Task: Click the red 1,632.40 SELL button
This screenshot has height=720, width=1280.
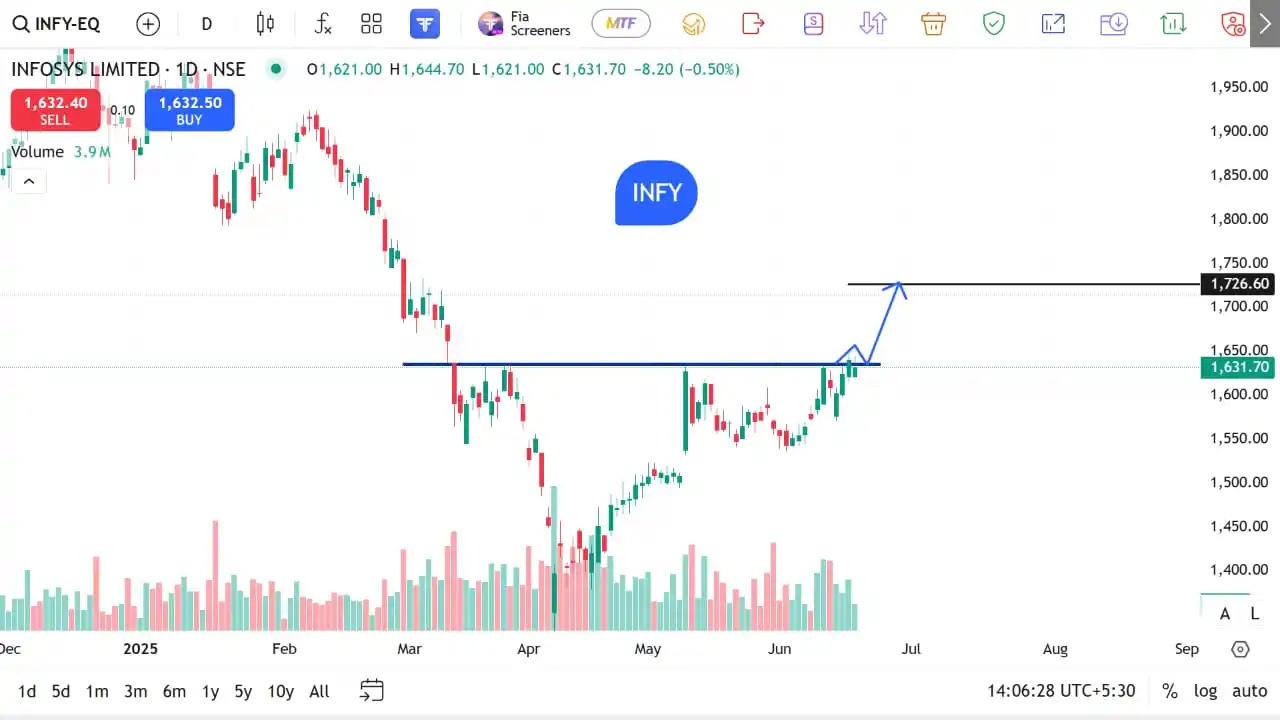Action: (55, 110)
